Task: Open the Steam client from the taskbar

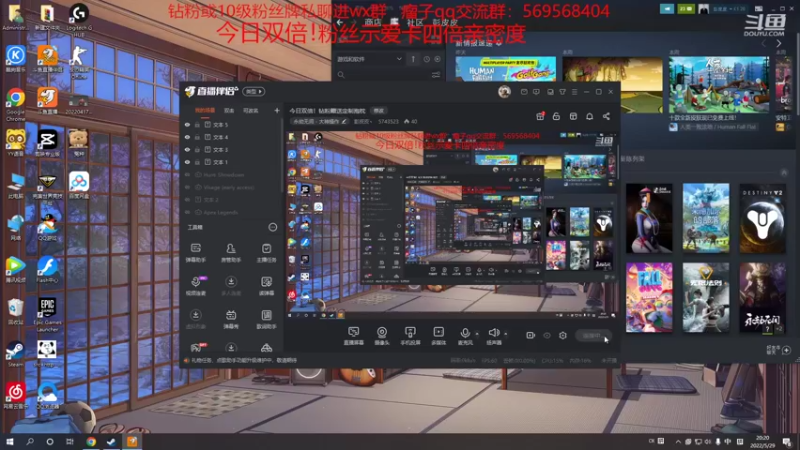Action: (x=111, y=441)
